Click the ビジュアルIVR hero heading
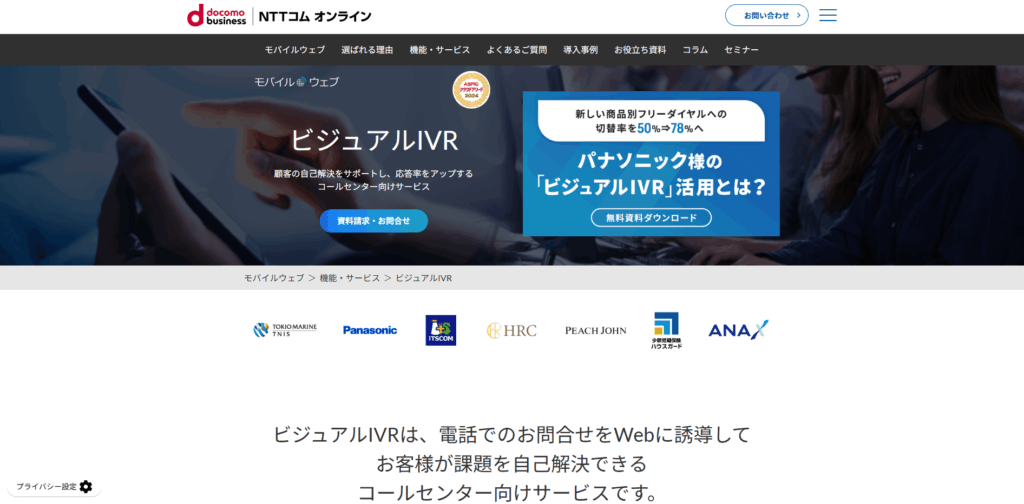 point(374,140)
